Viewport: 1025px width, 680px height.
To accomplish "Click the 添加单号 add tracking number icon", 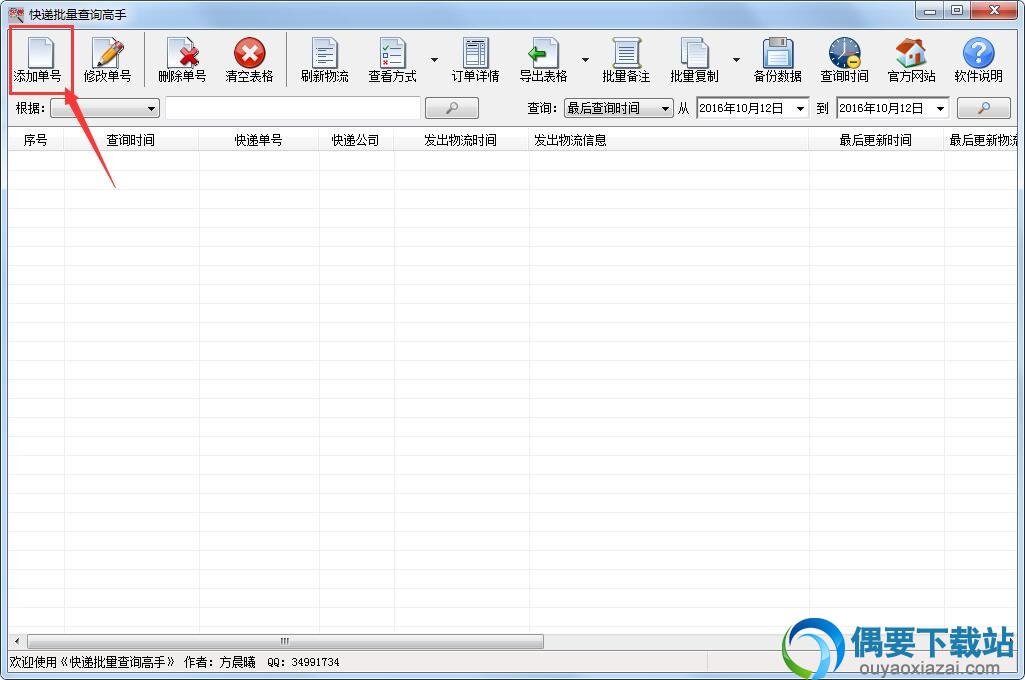I will 39,60.
